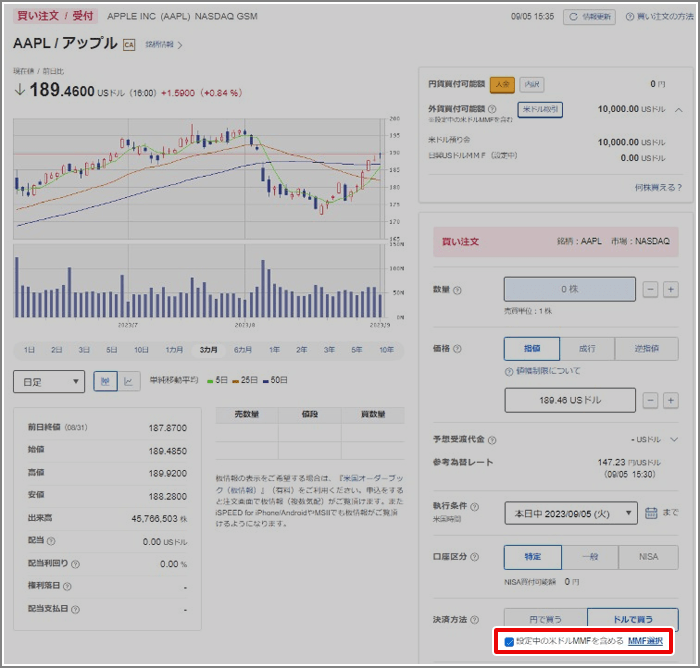Click the AAPL candlestick price chart

pyautogui.click(x=199, y=179)
